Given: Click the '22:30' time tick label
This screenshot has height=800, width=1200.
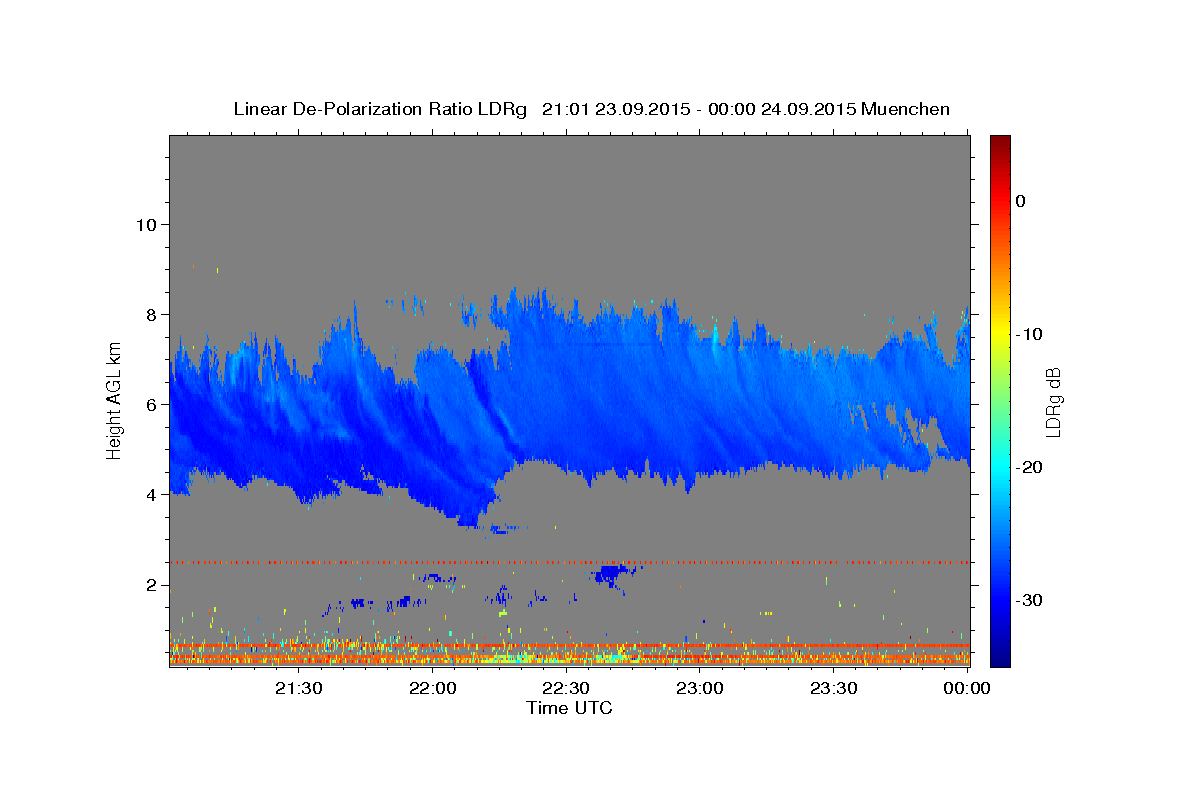Looking at the screenshot, I should coord(566,688).
